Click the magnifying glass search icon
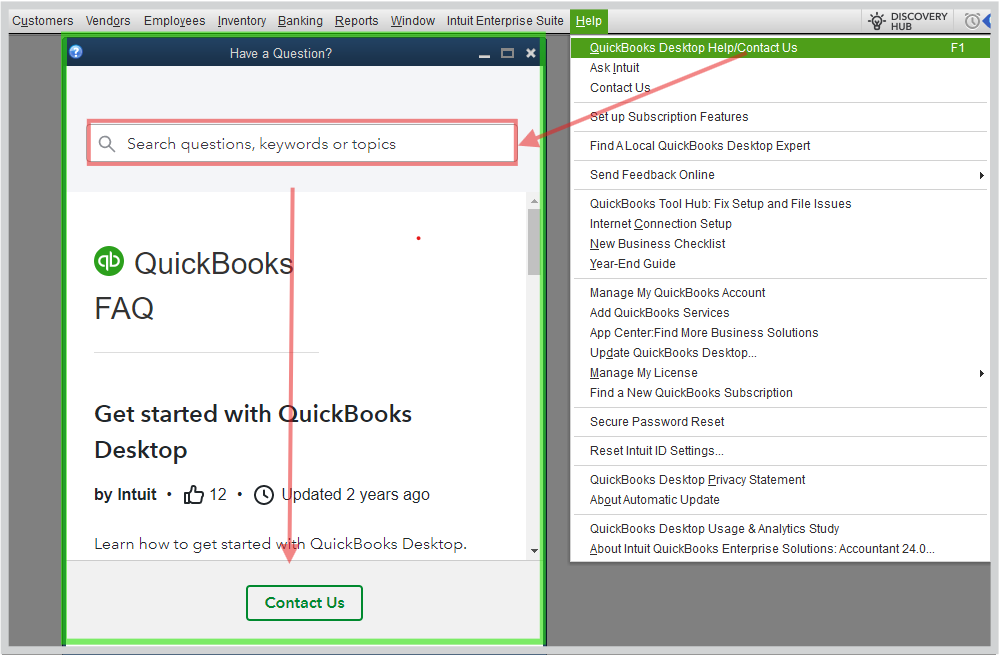The width and height of the screenshot is (999, 655). tap(107, 144)
